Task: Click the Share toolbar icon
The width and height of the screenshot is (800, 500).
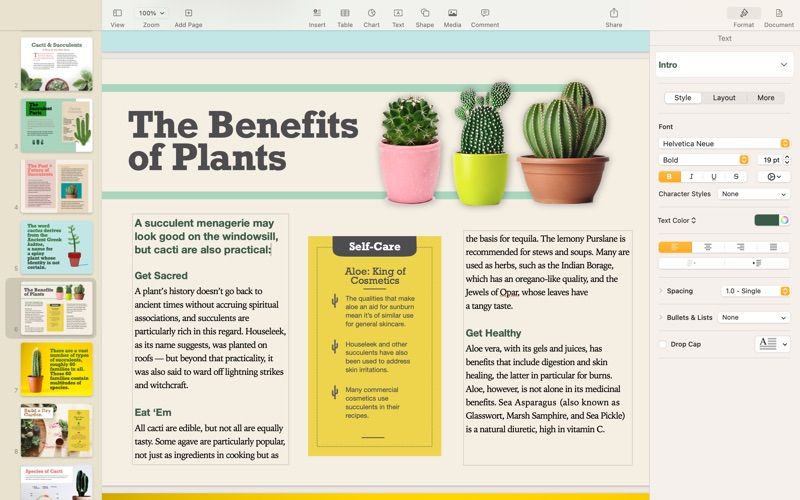Action: tap(614, 13)
